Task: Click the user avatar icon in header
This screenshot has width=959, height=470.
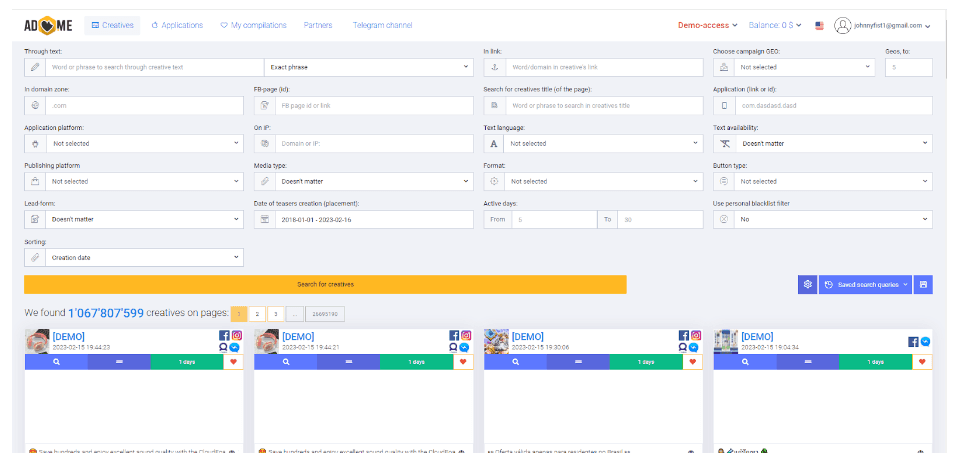Action: point(843,25)
